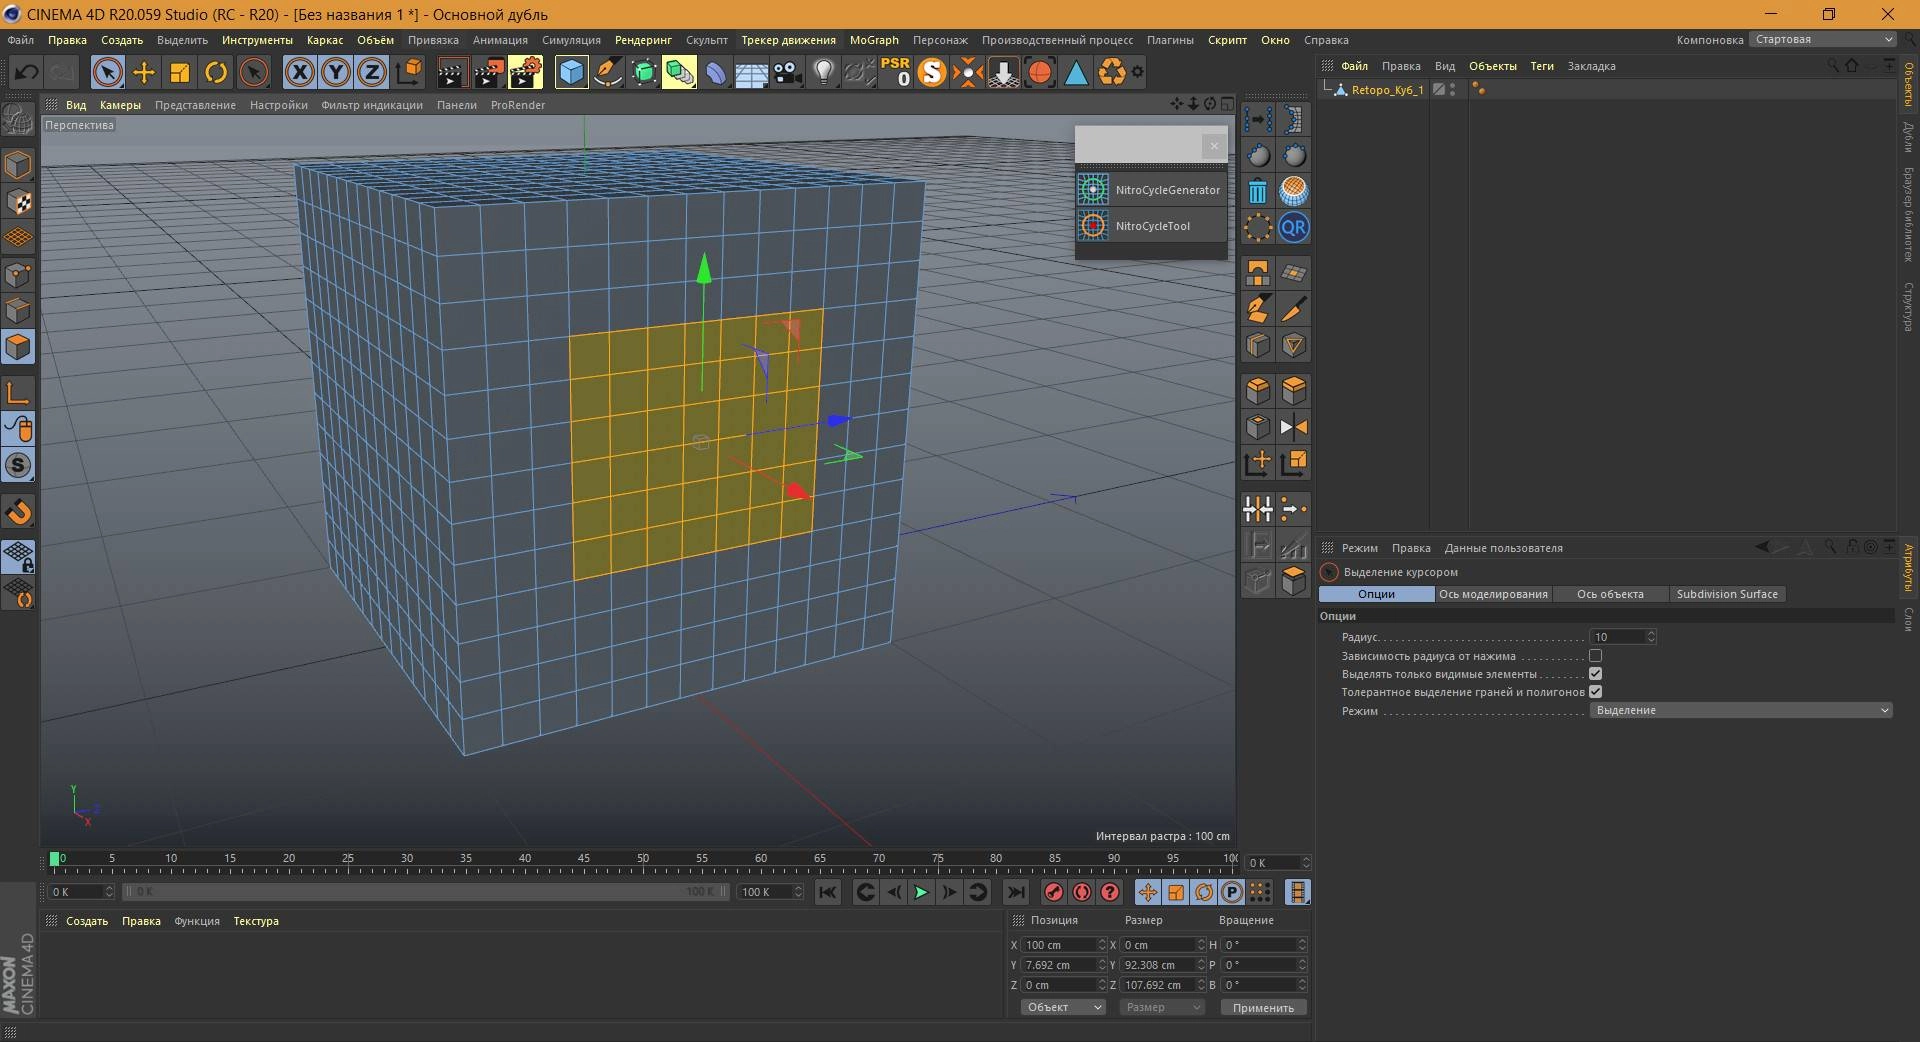Screen dimensions: 1920x1042
Task: Toggle Retopo_Куб_1 visibility dots
Action: pos(1452,90)
